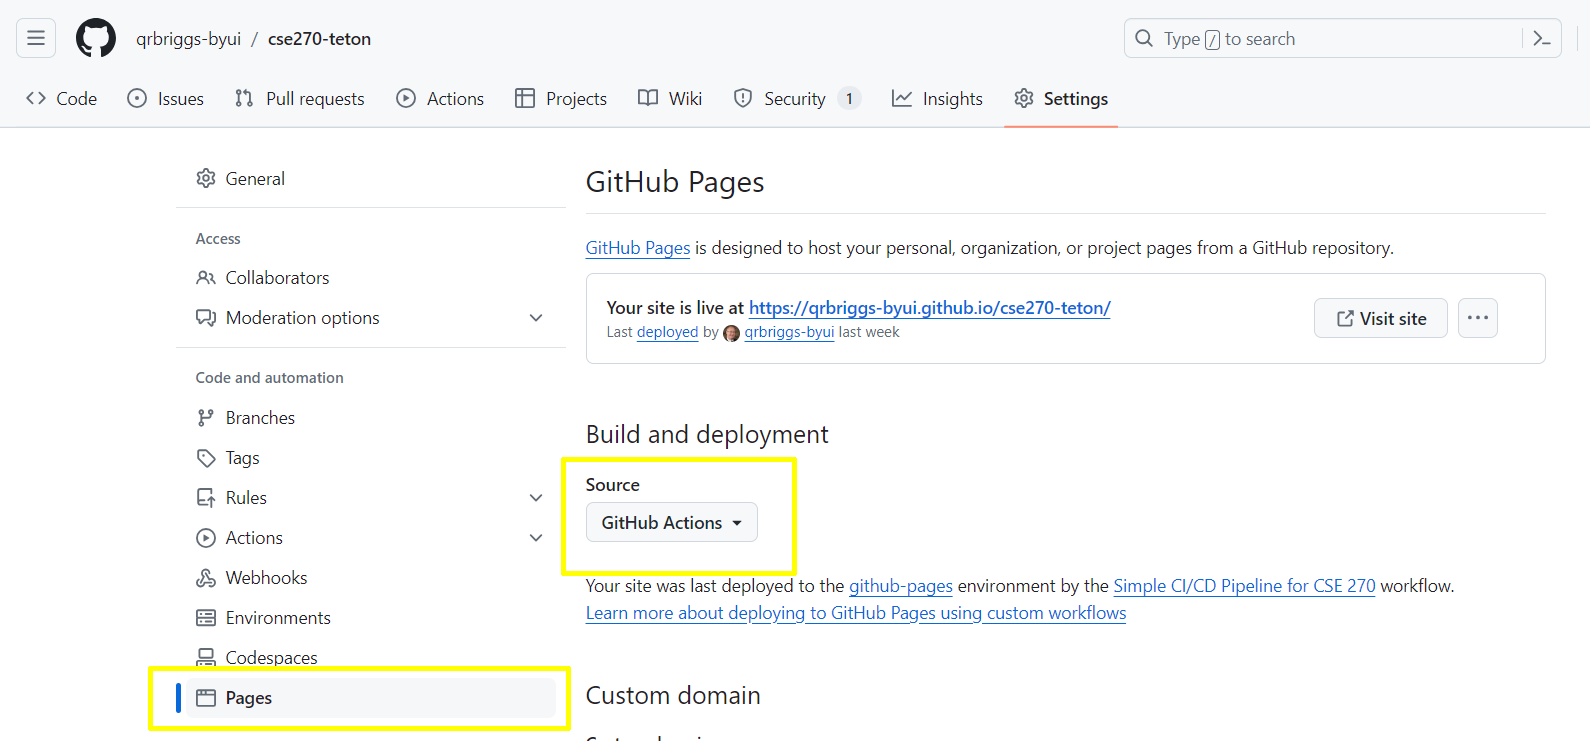Expand the Moderation options section
1590x741 pixels.
point(536,318)
